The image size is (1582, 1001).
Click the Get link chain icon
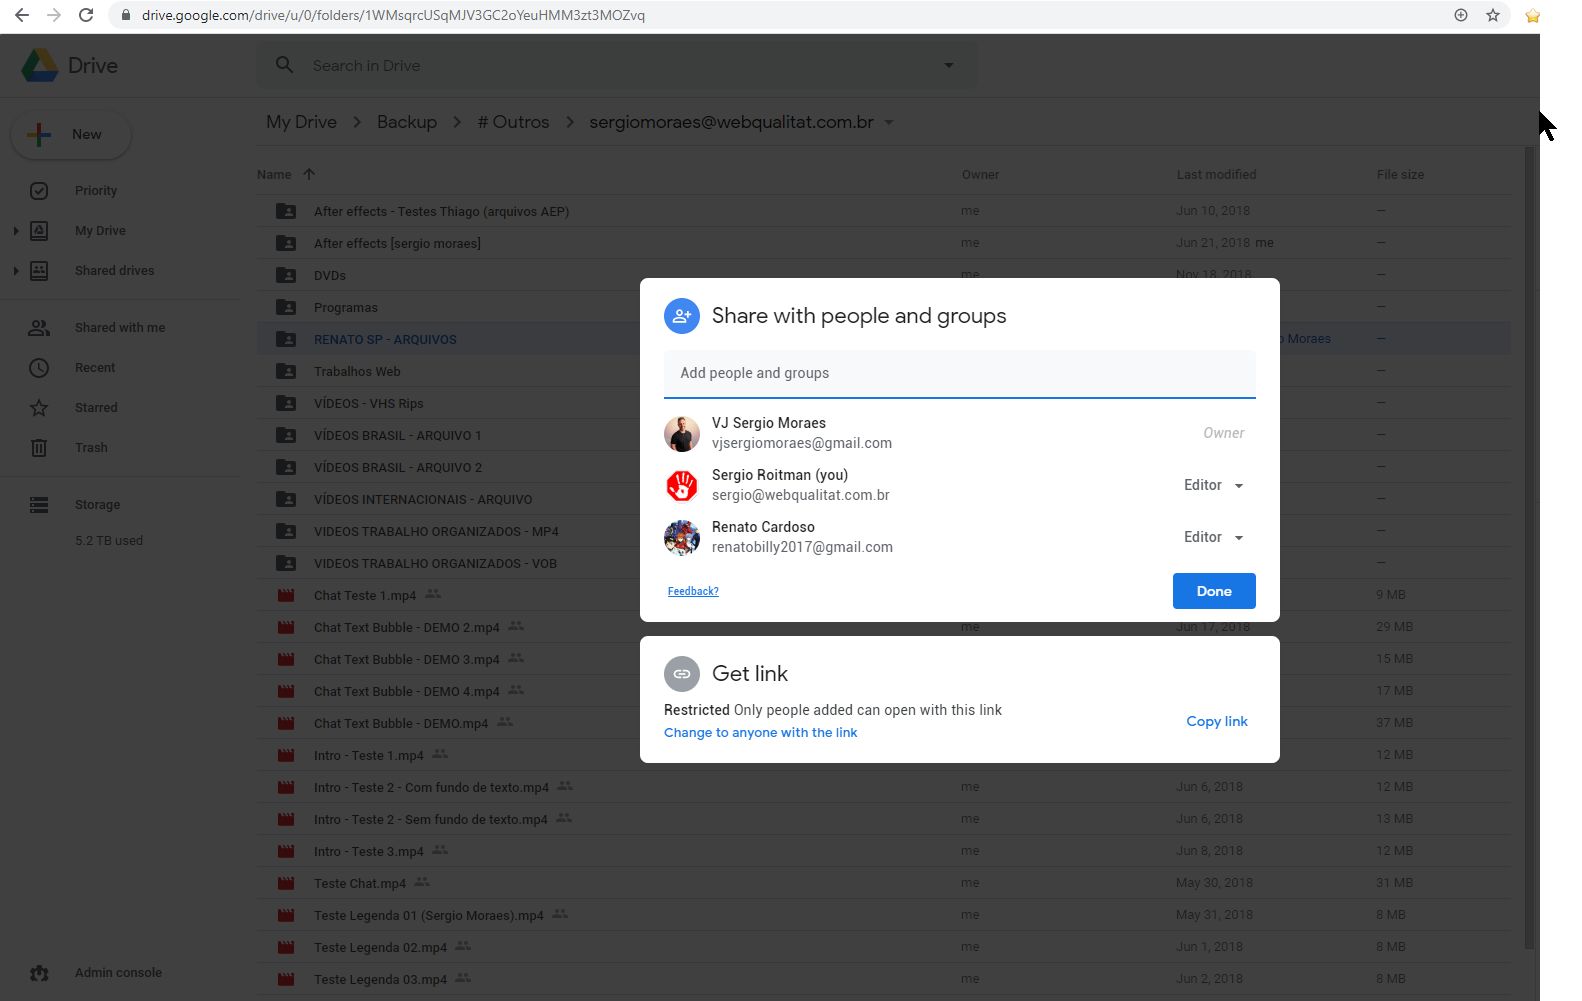(682, 674)
